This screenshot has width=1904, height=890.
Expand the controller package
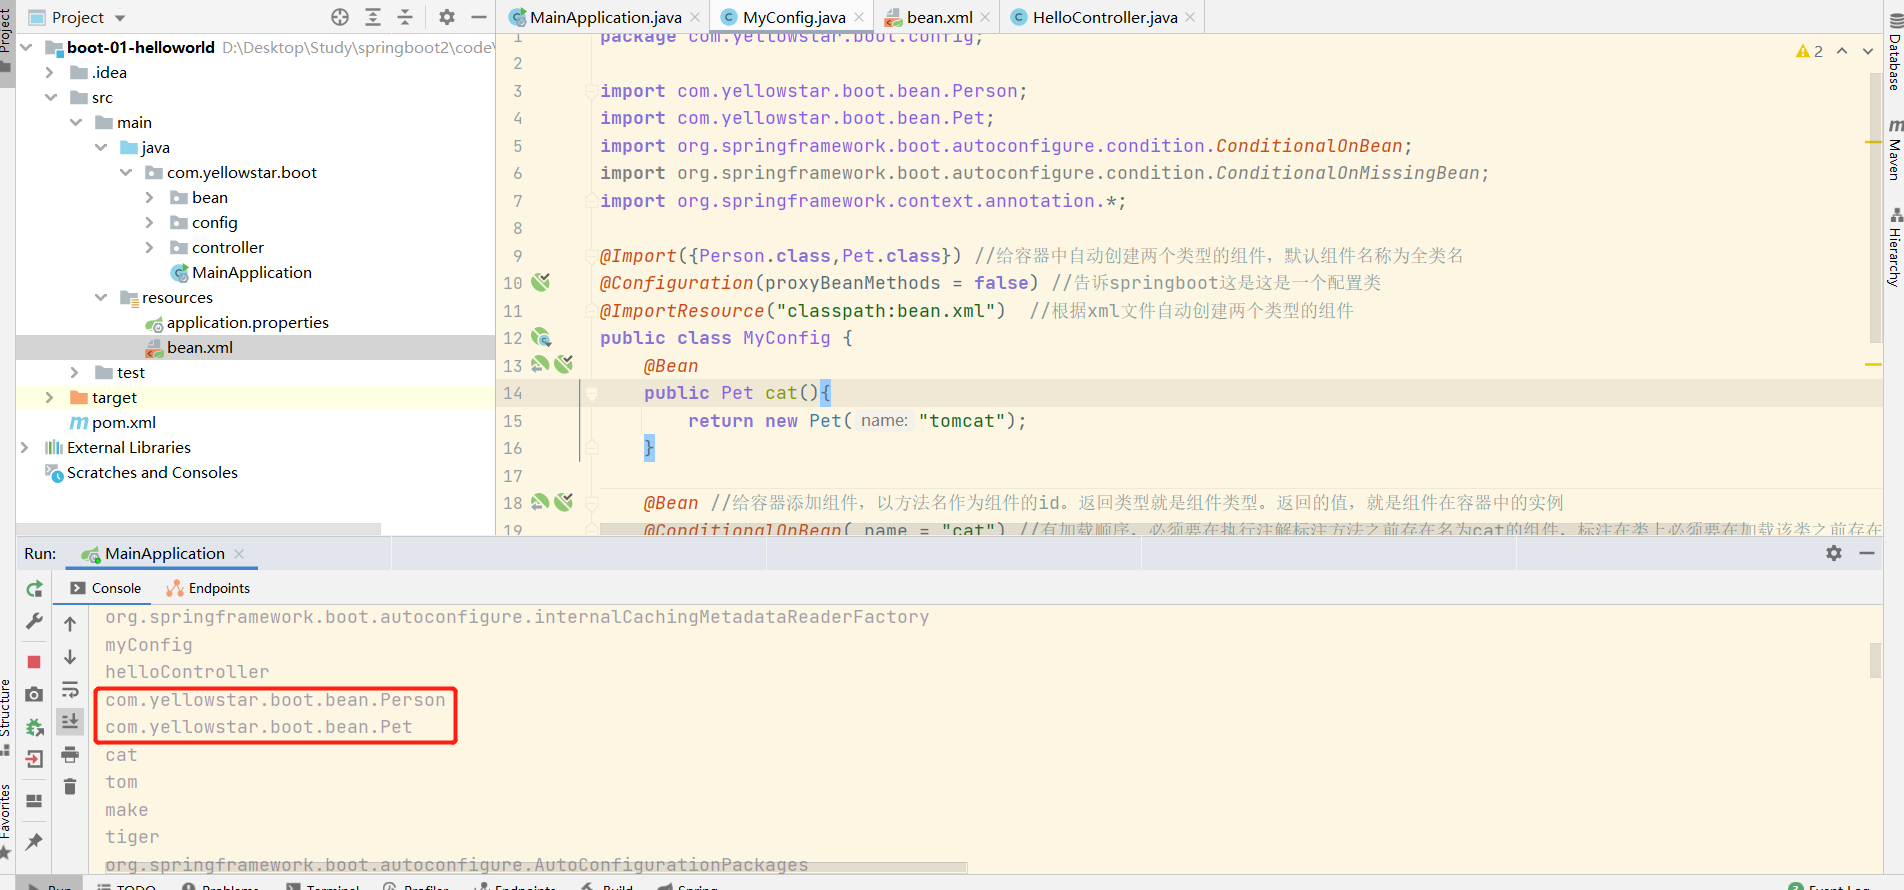(x=150, y=247)
